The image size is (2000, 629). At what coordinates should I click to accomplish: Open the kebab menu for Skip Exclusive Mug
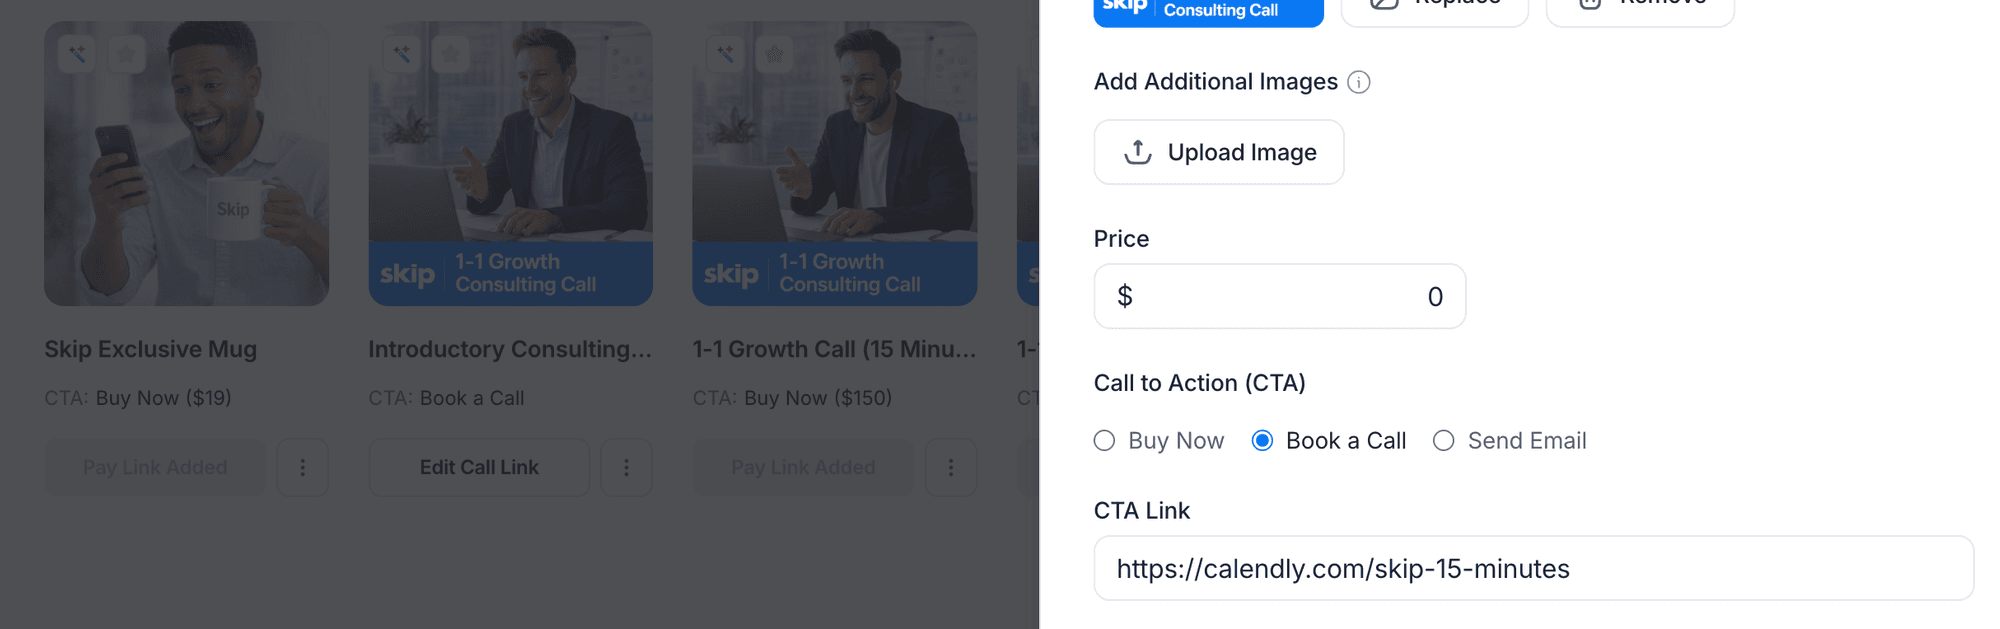pos(303,467)
